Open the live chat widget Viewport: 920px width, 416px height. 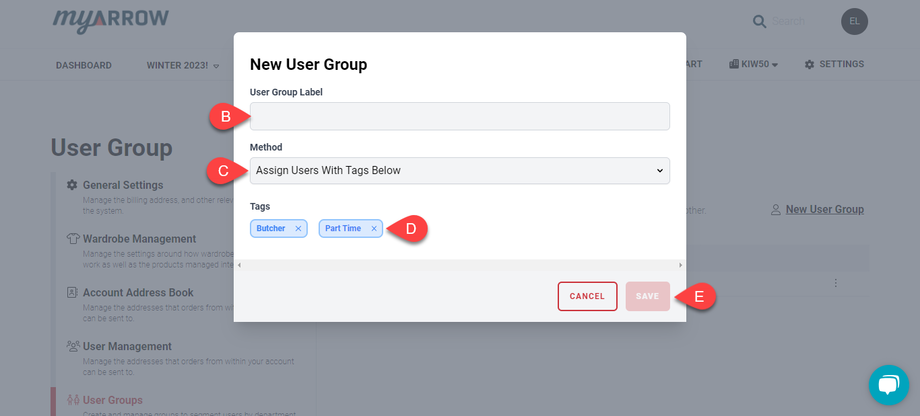tap(888, 385)
